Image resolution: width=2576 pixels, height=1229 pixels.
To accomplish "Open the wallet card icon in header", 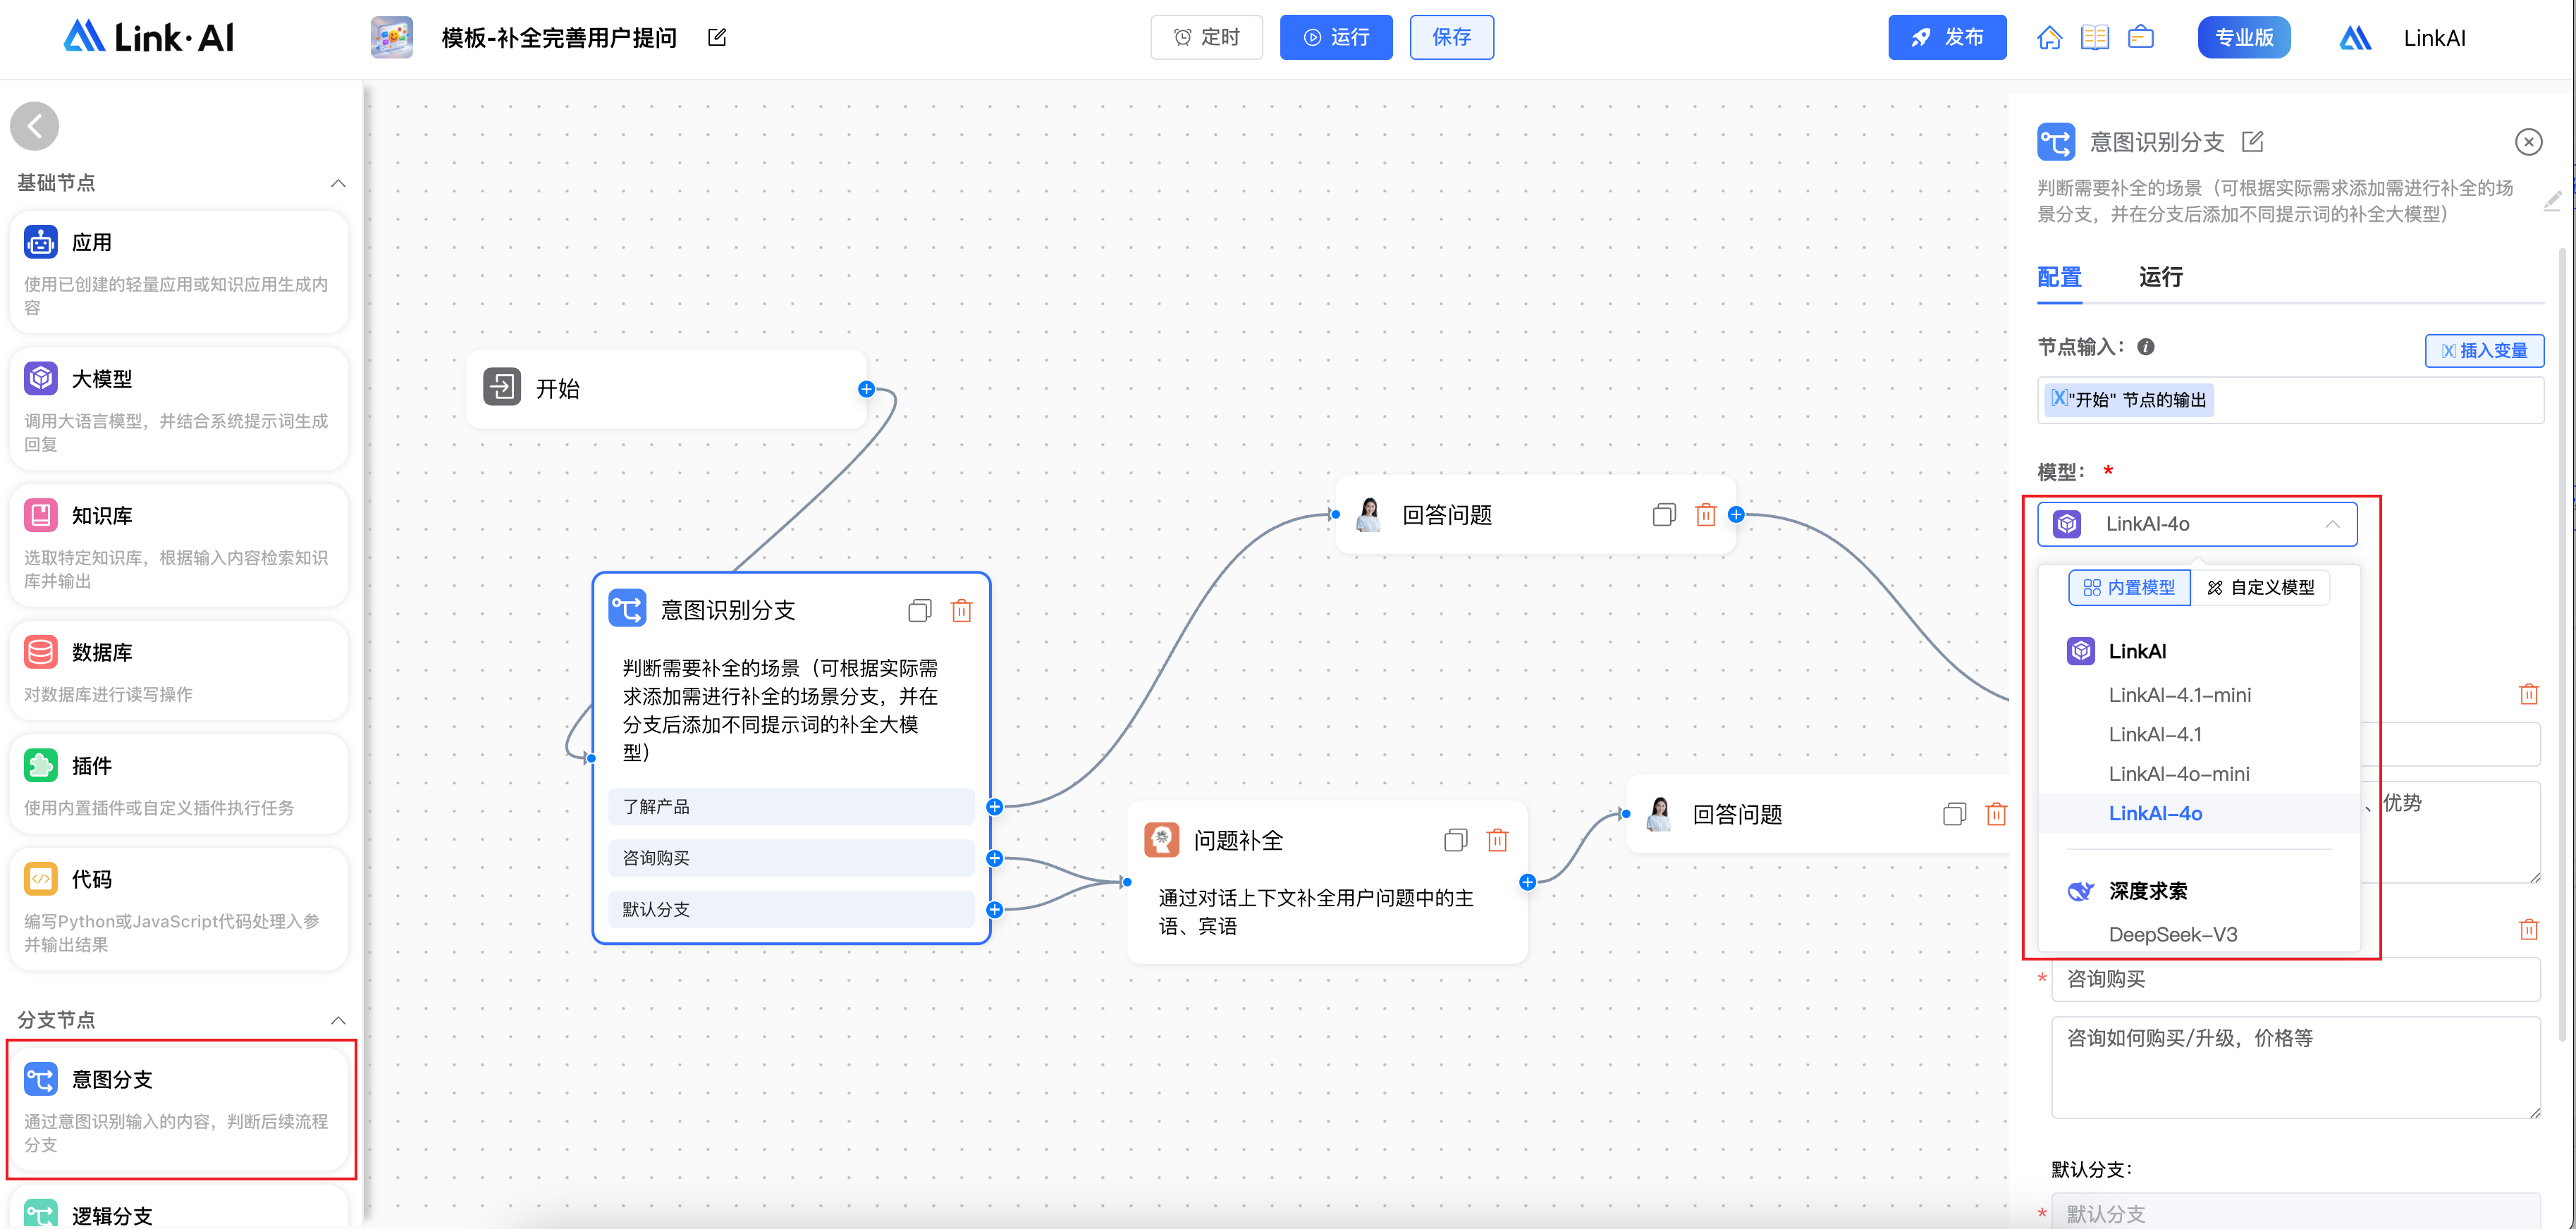I will pyautogui.click(x=2141, y=38).
